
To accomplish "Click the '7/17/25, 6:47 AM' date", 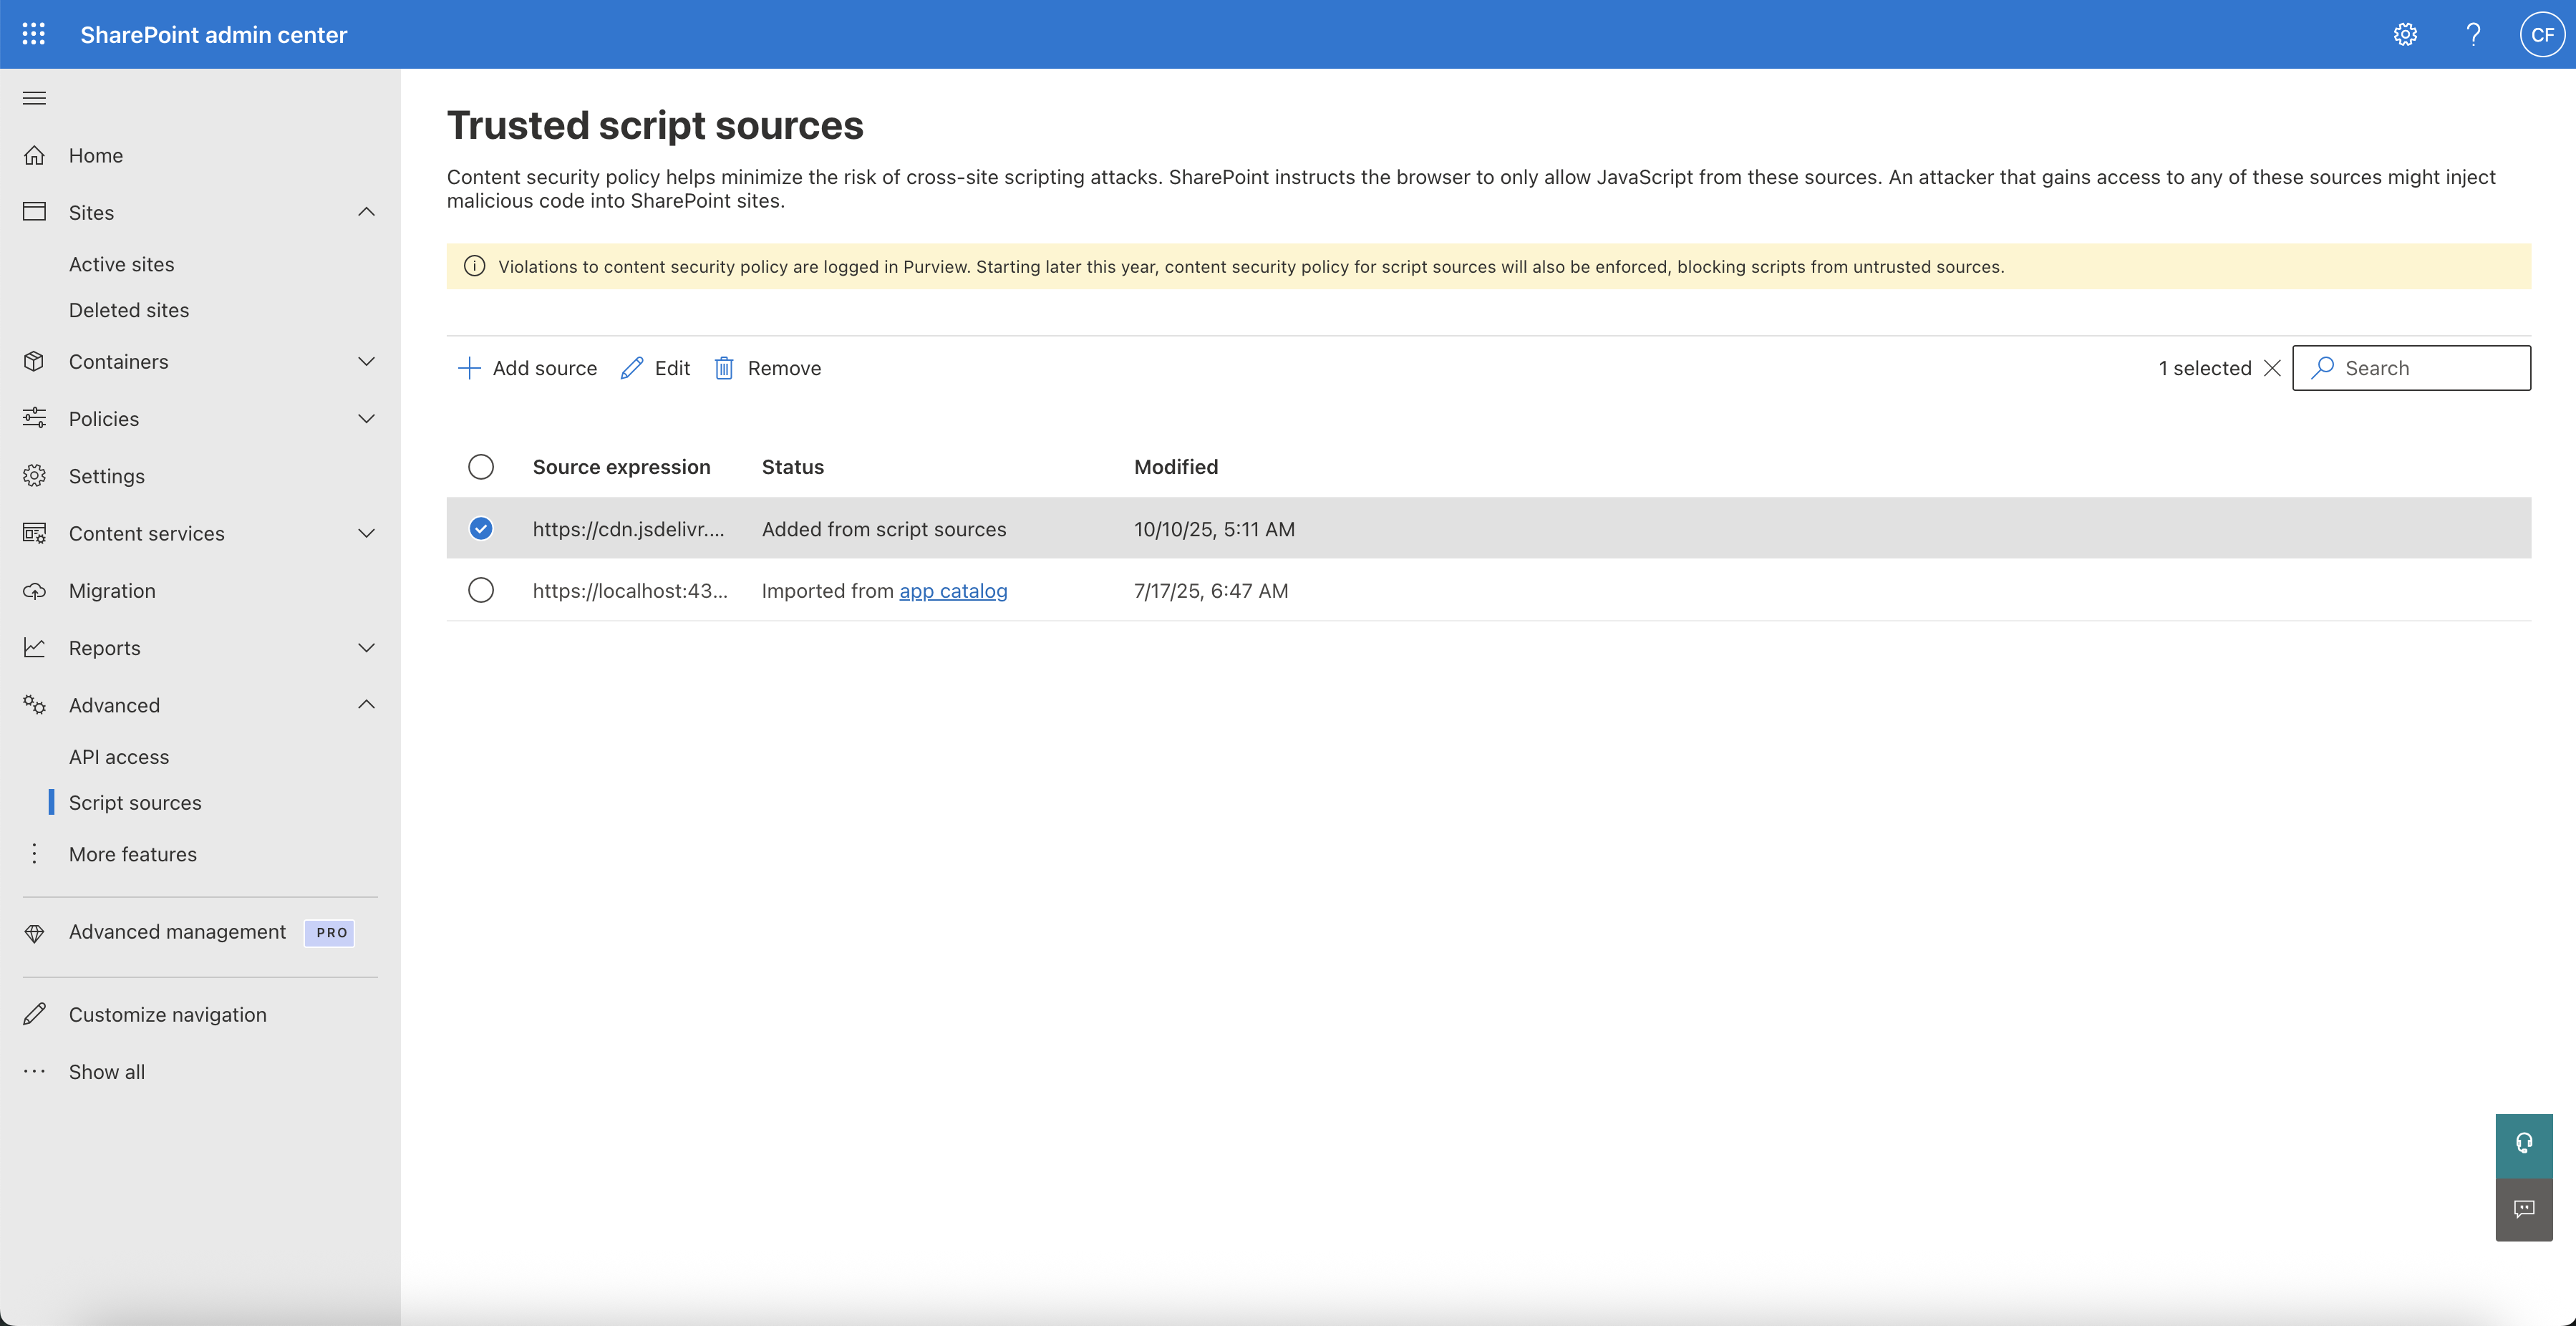I will (1211, 591).
